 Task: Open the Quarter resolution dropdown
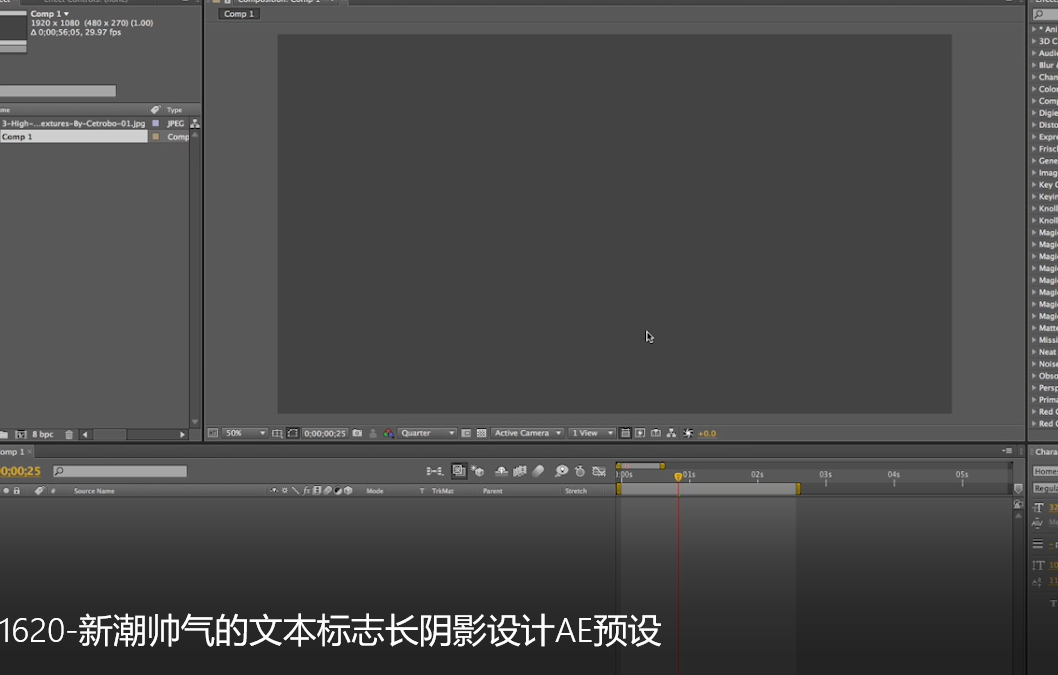point(427,433)
